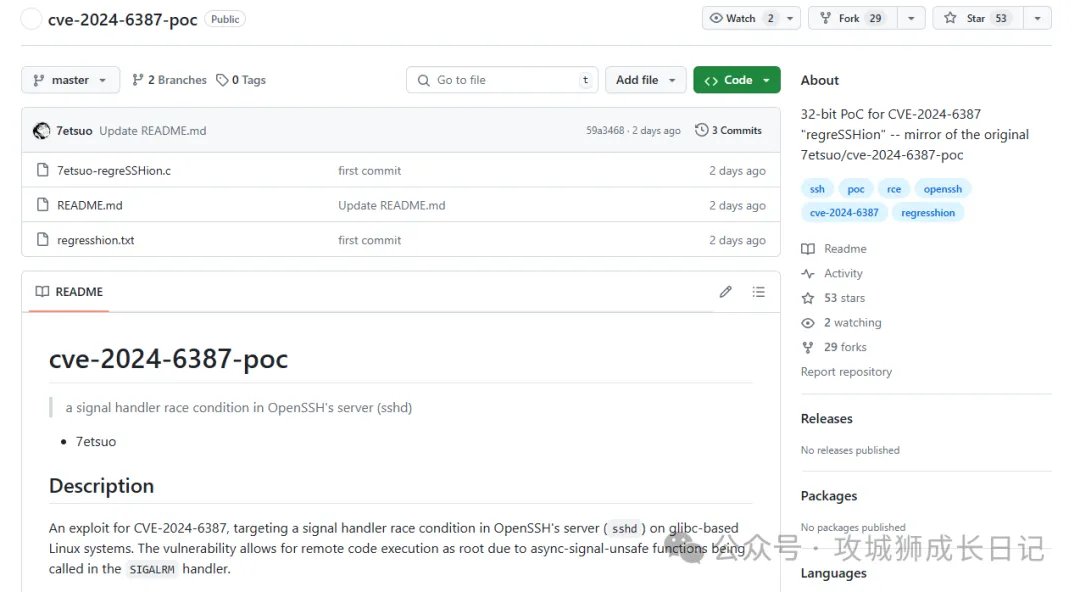Open the Activity link in About

coord(843,274)
